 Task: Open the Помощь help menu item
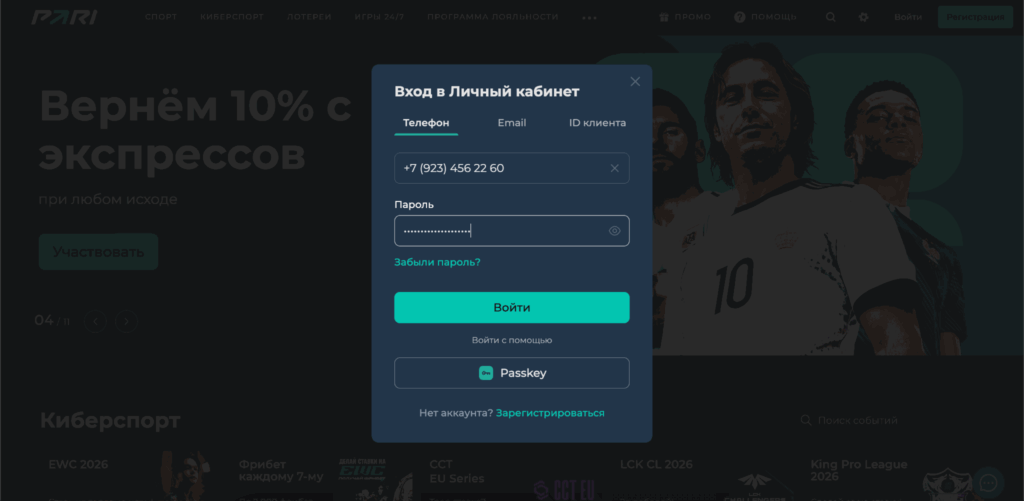pyautogui.click(x=765, y=17)
